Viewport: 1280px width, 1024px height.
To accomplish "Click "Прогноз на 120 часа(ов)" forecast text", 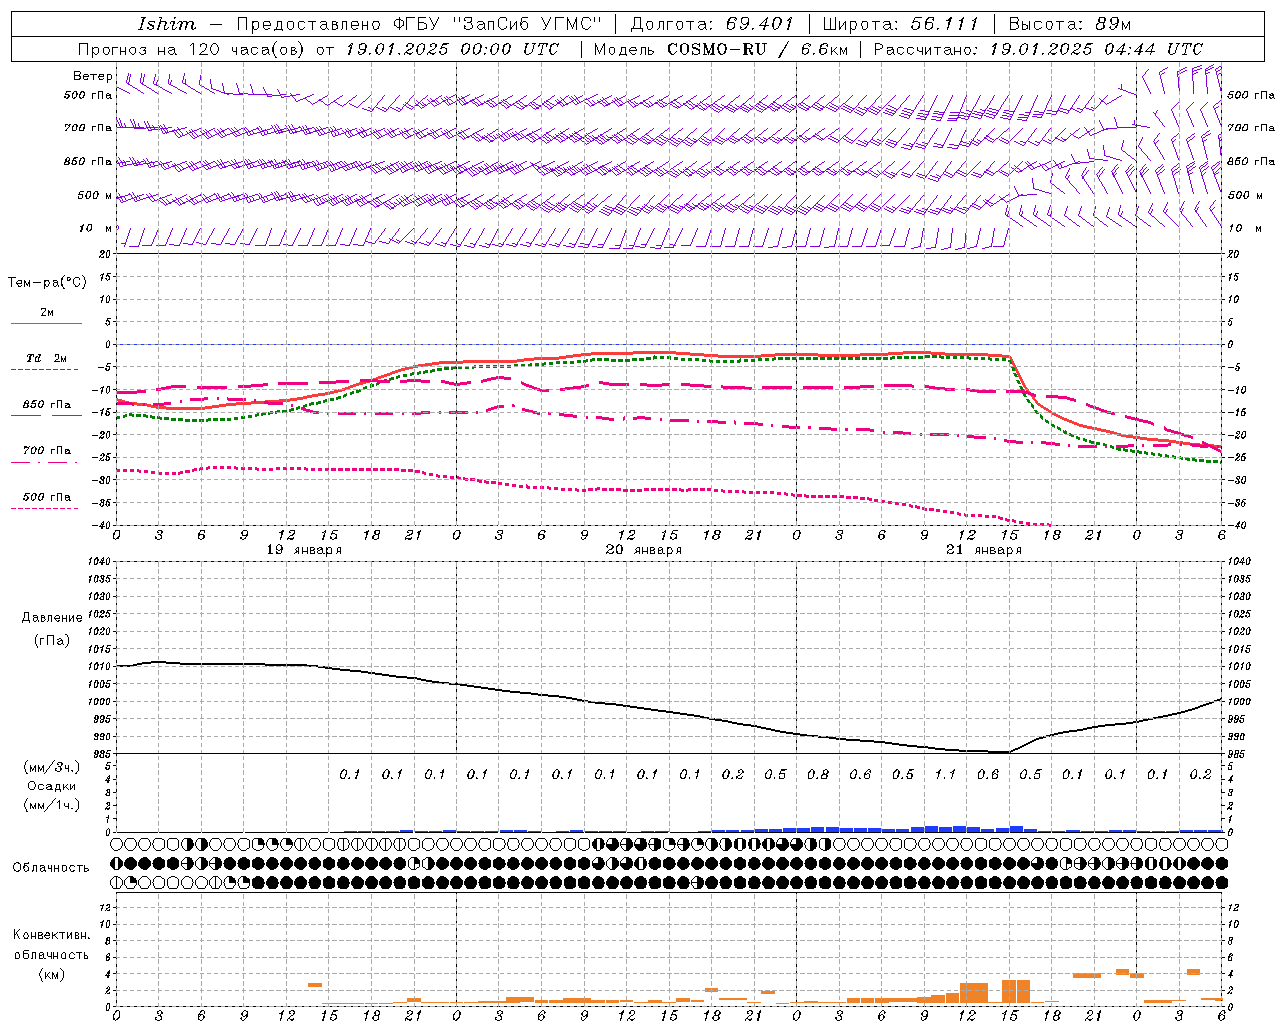I will coord(192,49).
